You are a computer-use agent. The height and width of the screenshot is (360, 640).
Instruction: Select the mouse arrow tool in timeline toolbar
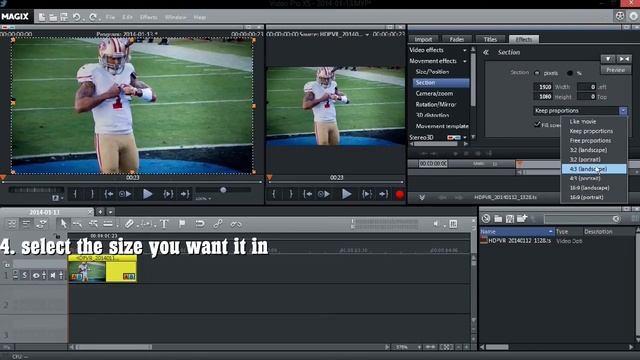[x=64, y=224]
